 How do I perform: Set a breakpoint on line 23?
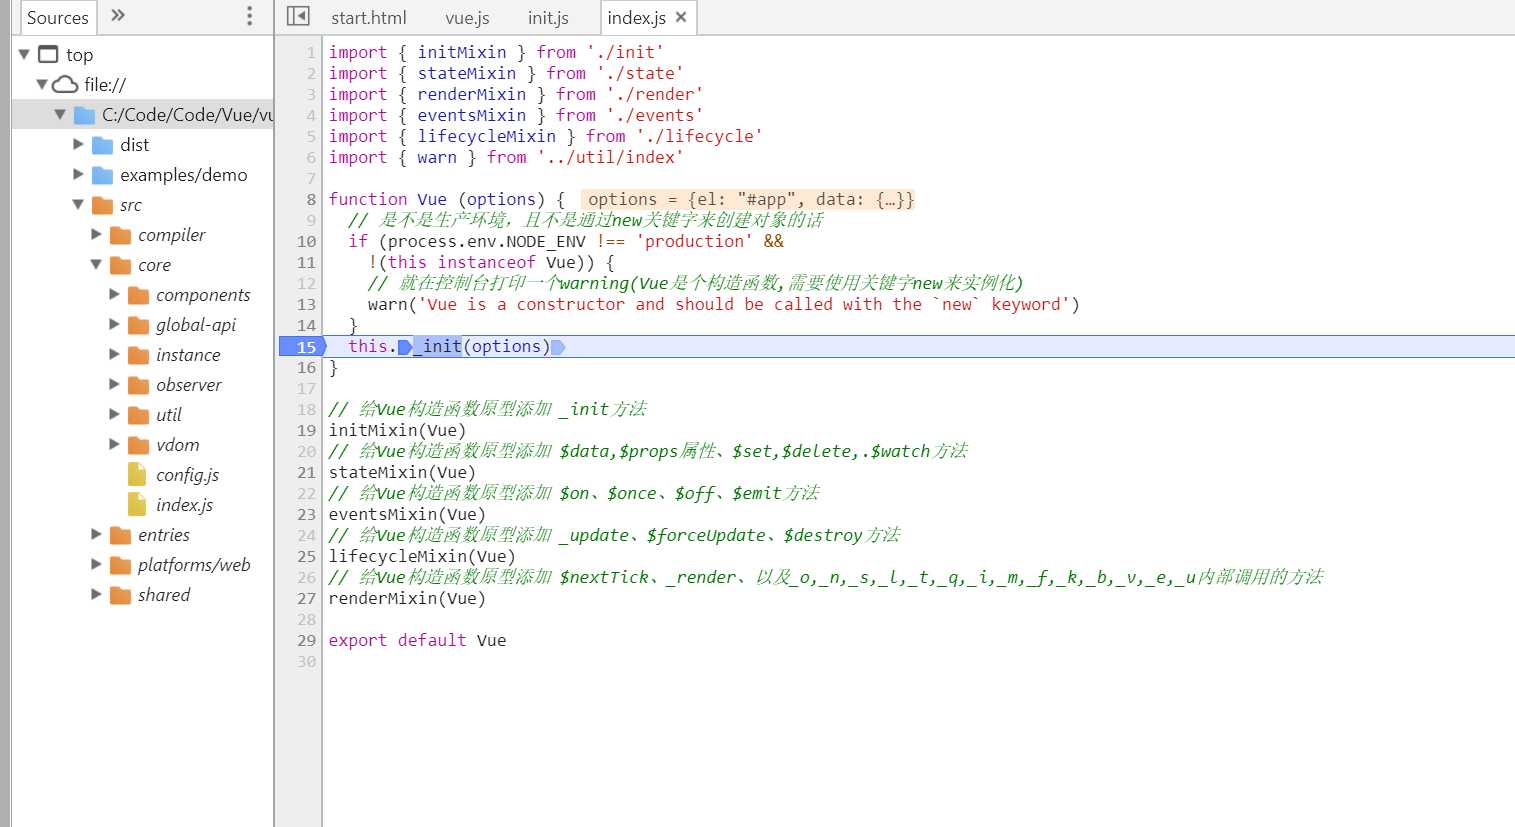306,515
